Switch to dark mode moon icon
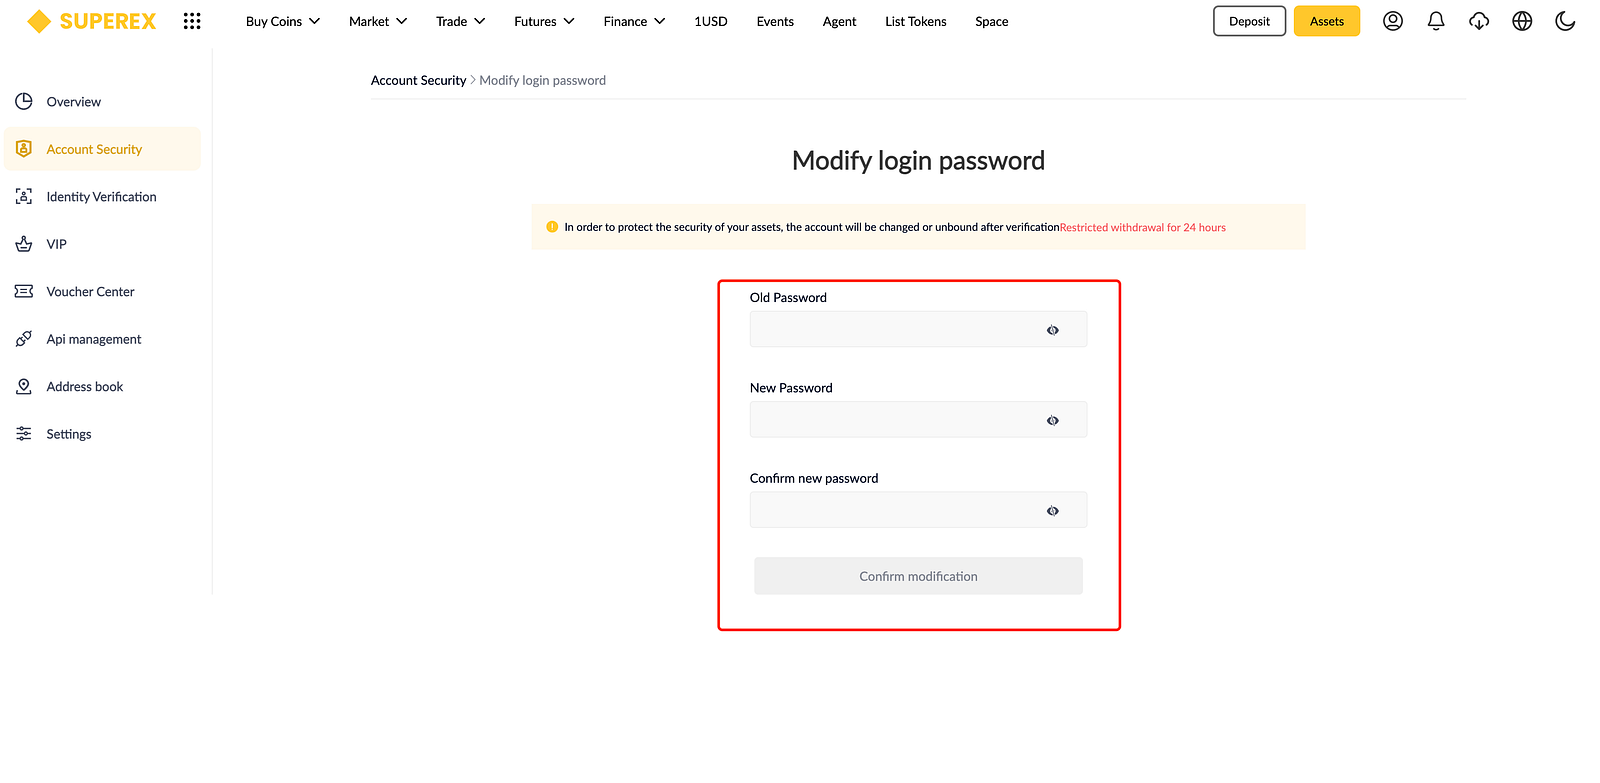 [1566, 21]
